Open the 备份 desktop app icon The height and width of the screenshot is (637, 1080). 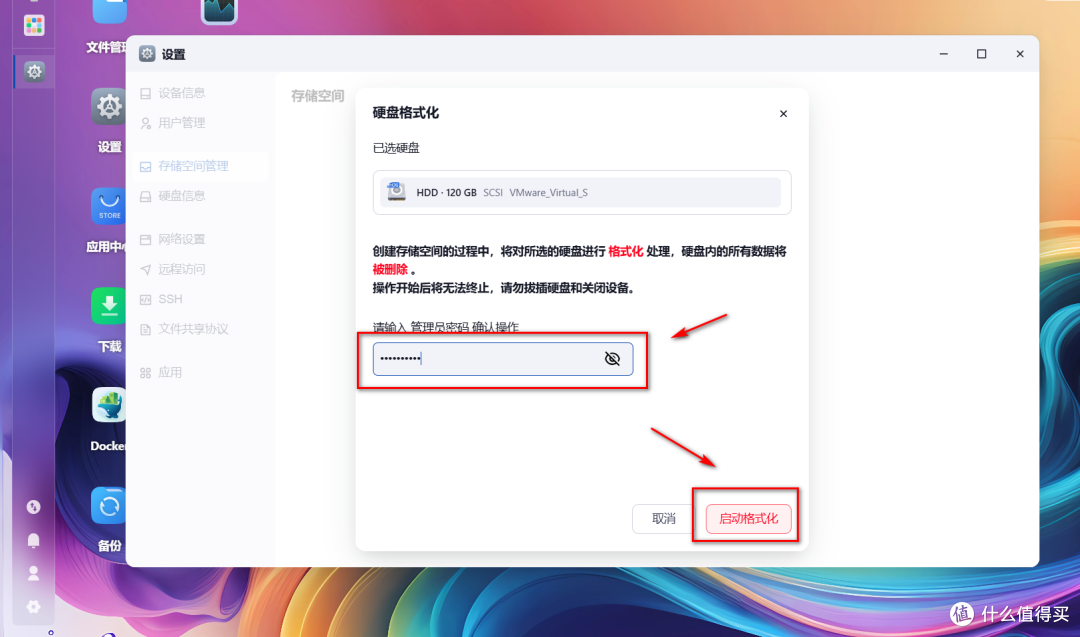109,505
